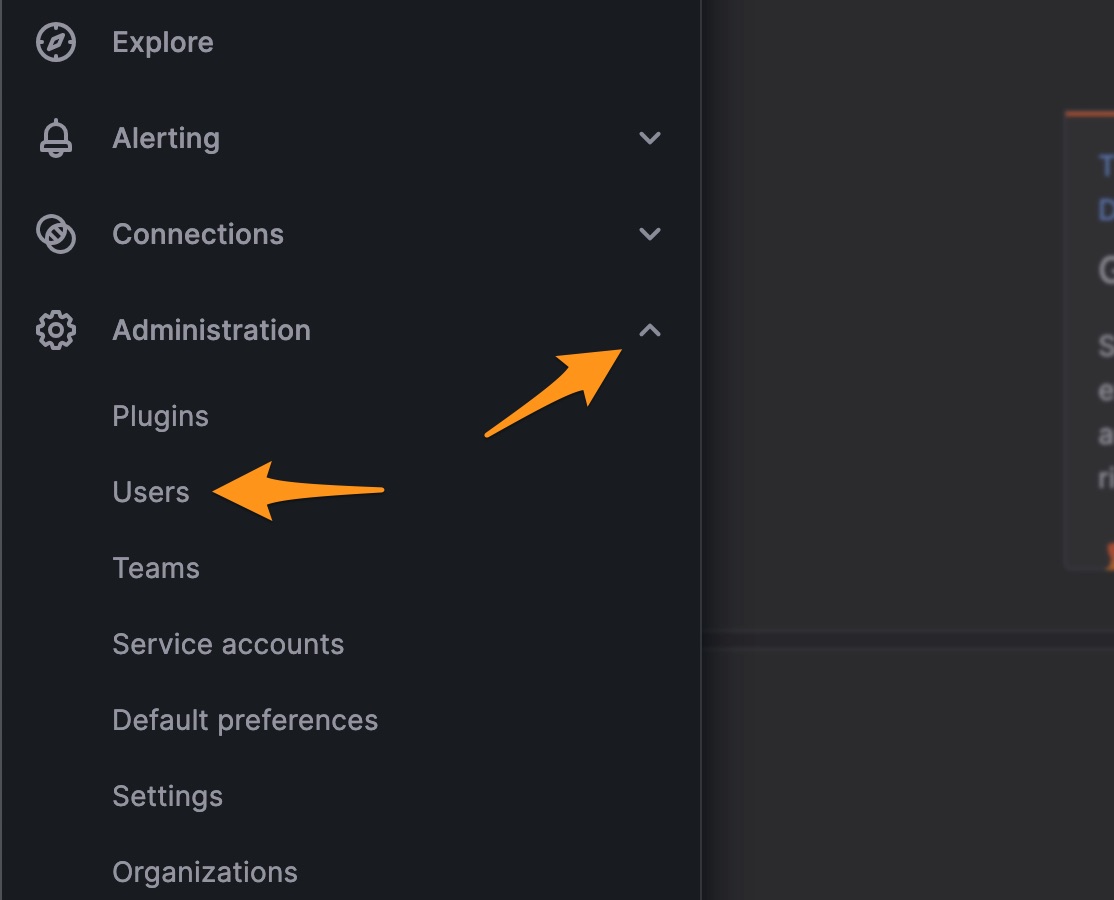Image resolution: width=1114 pixels, height=900 pixels.
Task: Open the Connections section label
Action: click(x=198, y=234)
